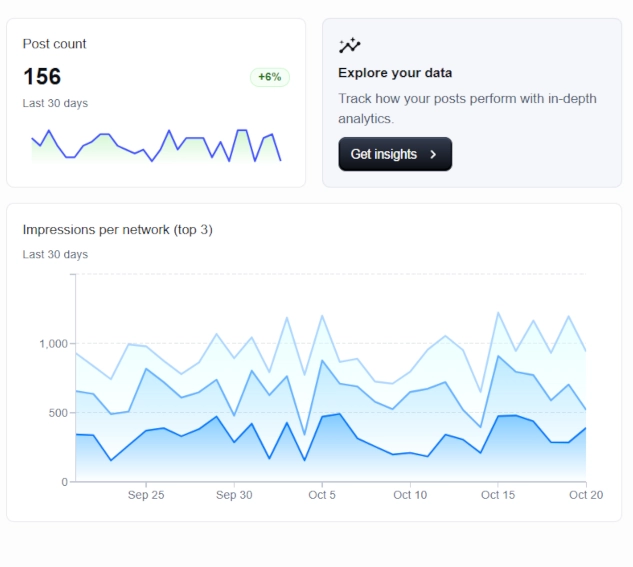Click the 156 post count value
The width and height of the screenshot is (633, 567).
(42, 76)
